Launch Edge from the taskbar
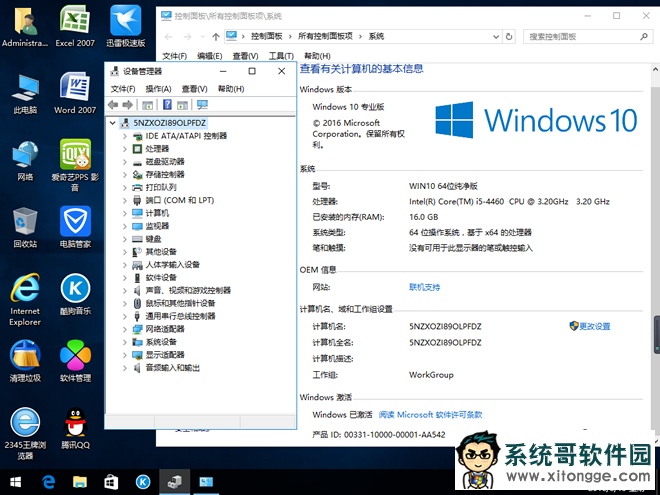The image size is (660, 495). point(48,482)
